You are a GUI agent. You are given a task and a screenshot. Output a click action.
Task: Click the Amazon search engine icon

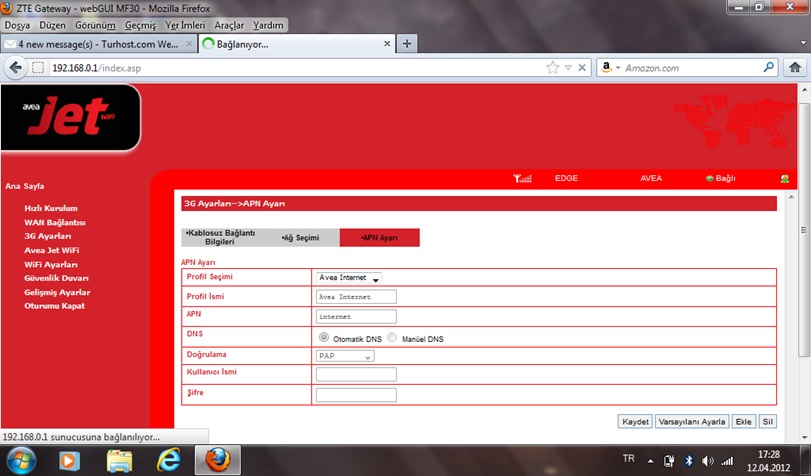[607, 67]
